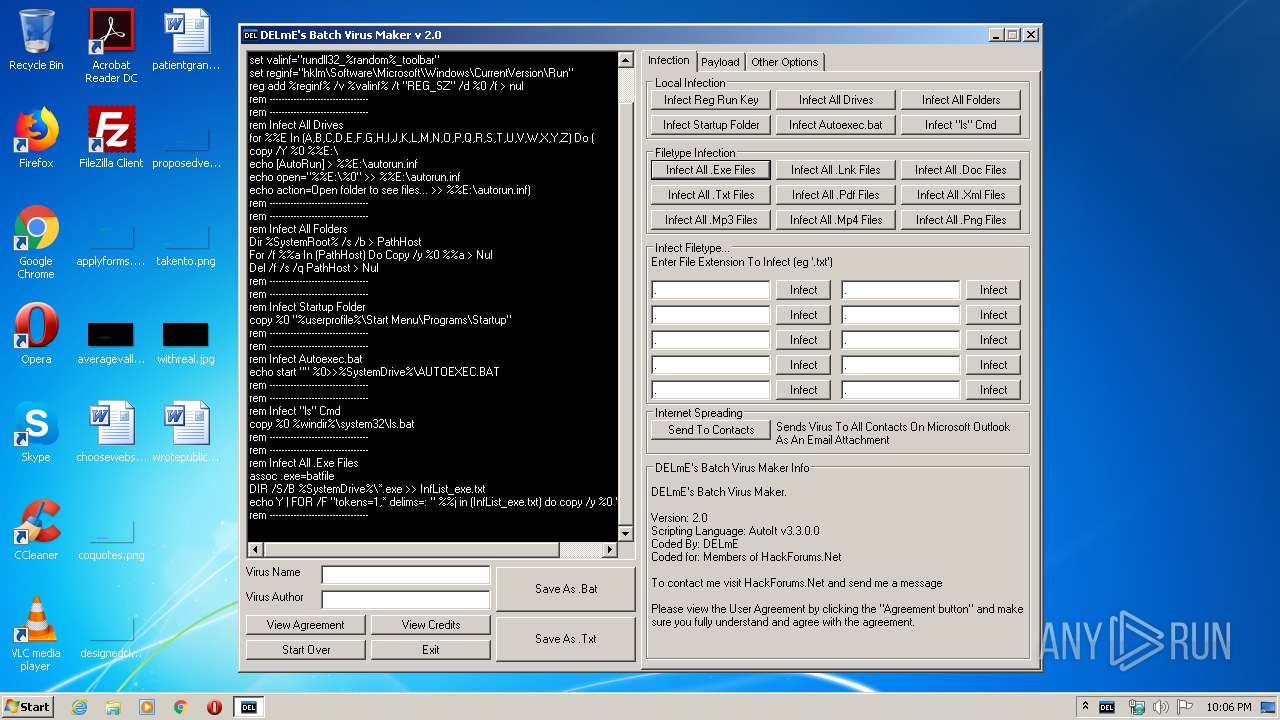The image size is (1280, 720).
Task: Open Google Chrome desktop shortcut
Action: click(x=36, y=243)
